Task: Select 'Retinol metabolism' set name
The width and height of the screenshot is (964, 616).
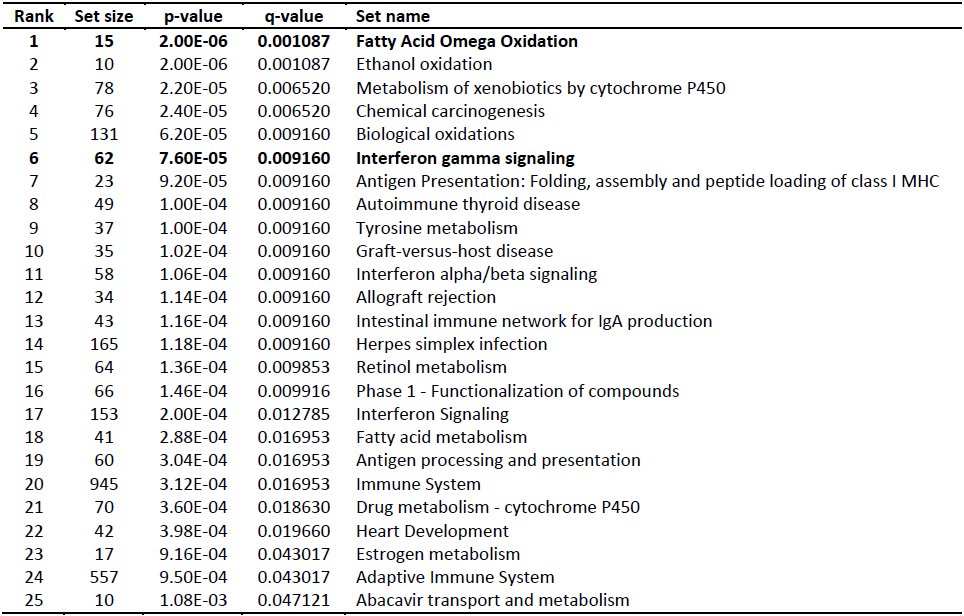Action: pos(431,367)
